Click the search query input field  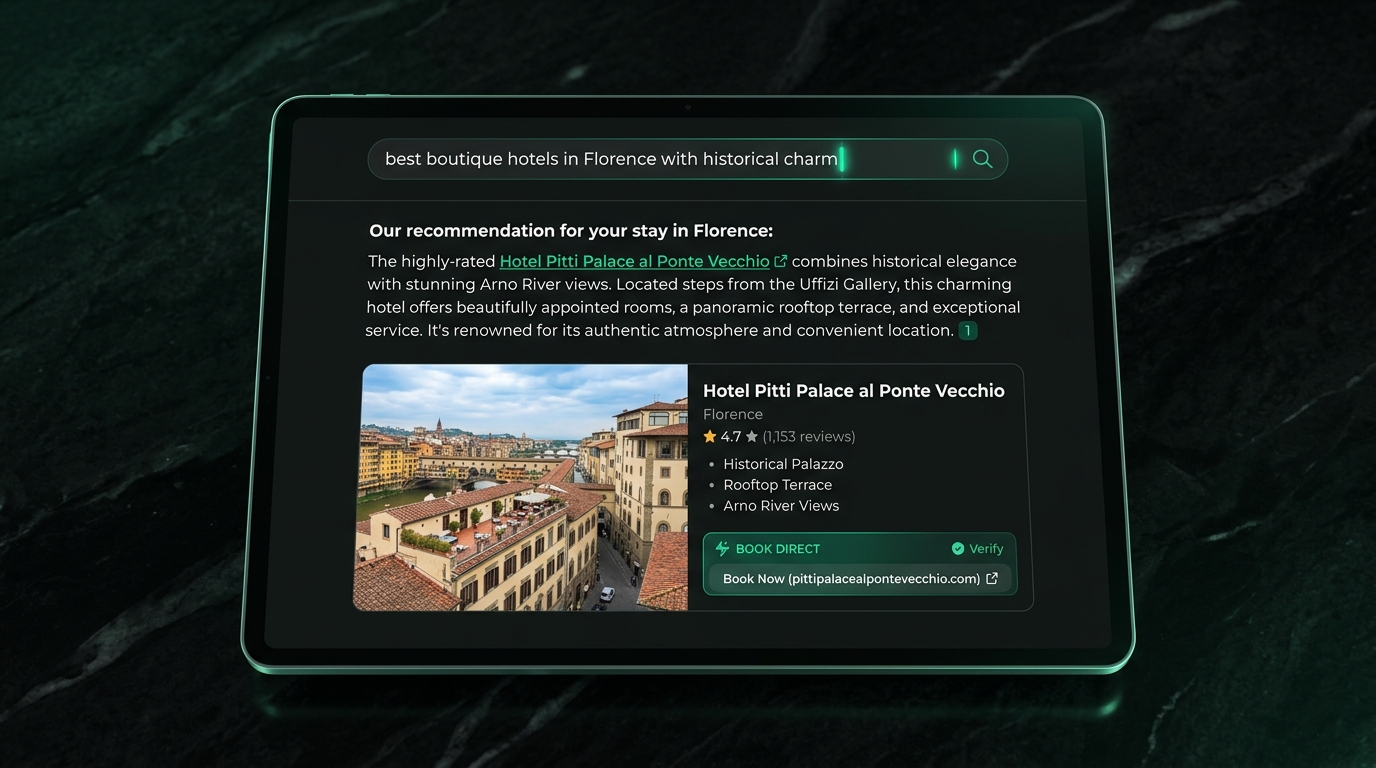point(687,159)
